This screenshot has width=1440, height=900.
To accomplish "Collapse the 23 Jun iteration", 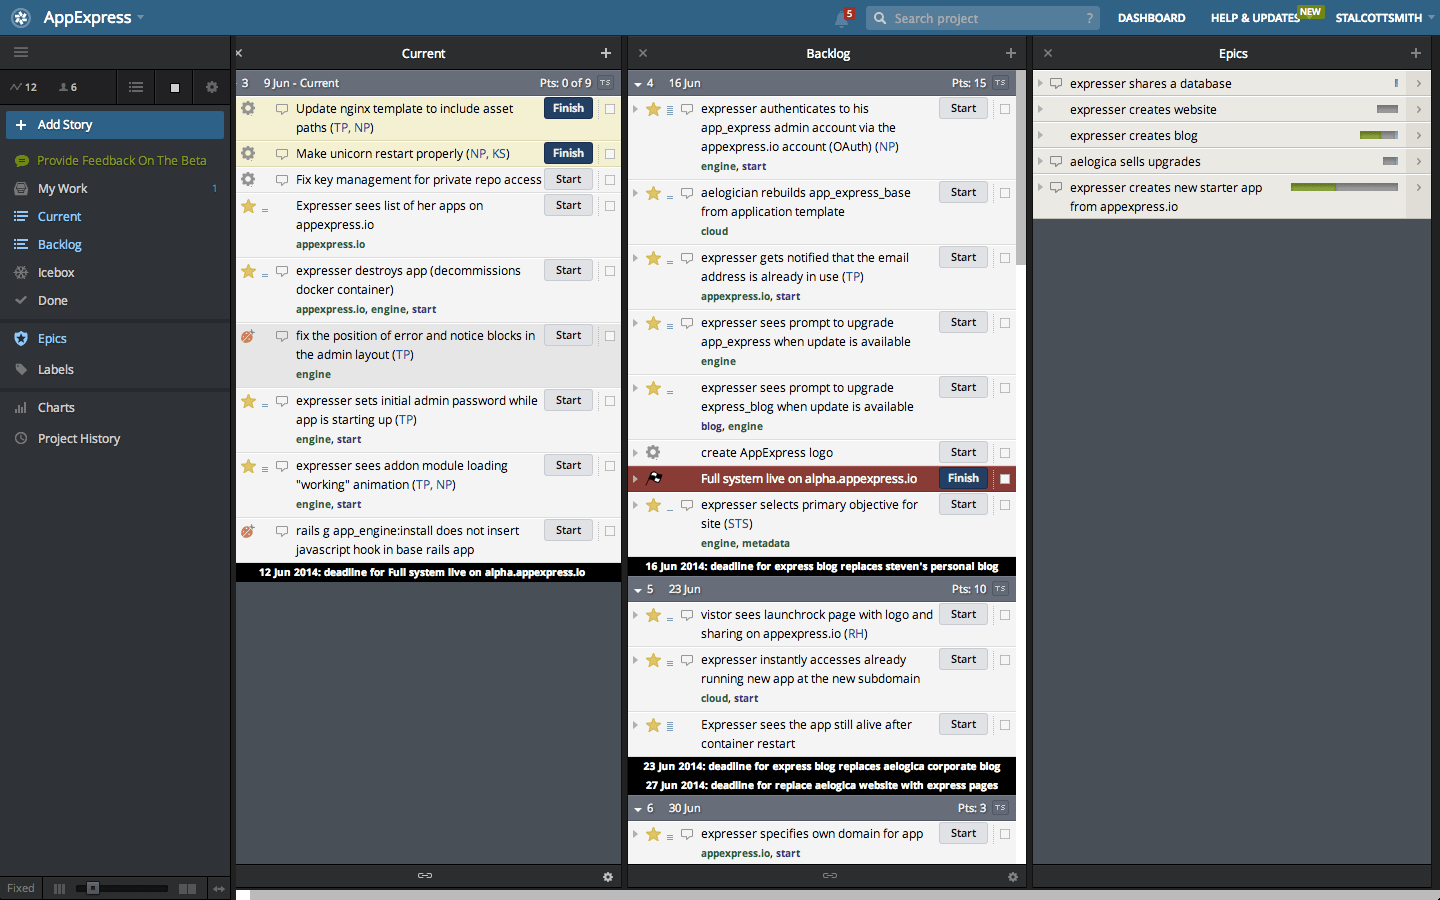I will pyautogui.click(x=638, y=590).
